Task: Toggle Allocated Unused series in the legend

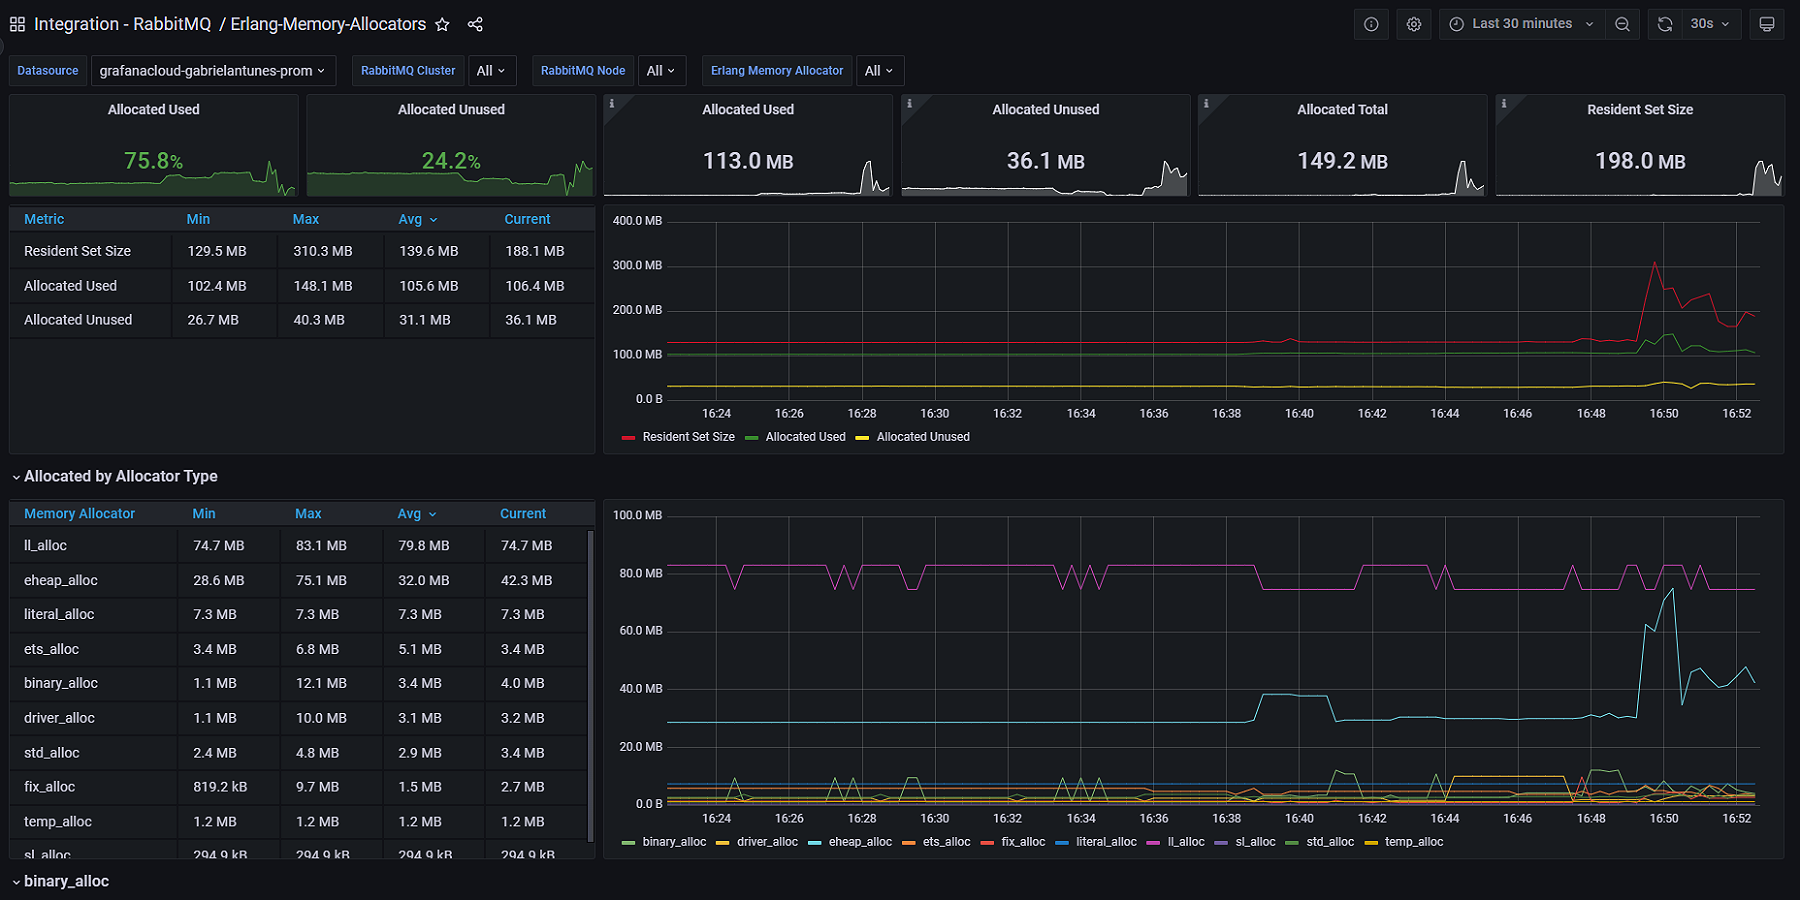Action: pyautogui.click(x=922, y=437)
